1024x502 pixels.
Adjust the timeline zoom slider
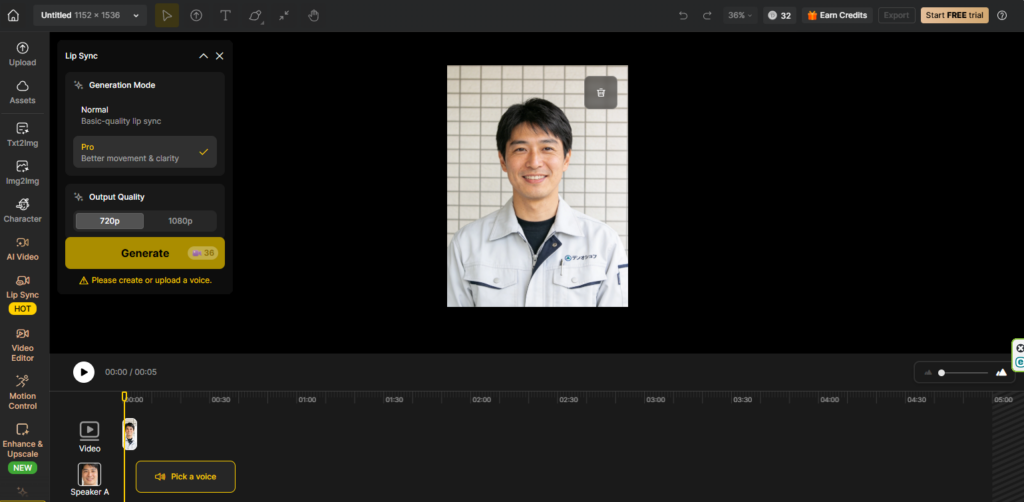(942, 372)
